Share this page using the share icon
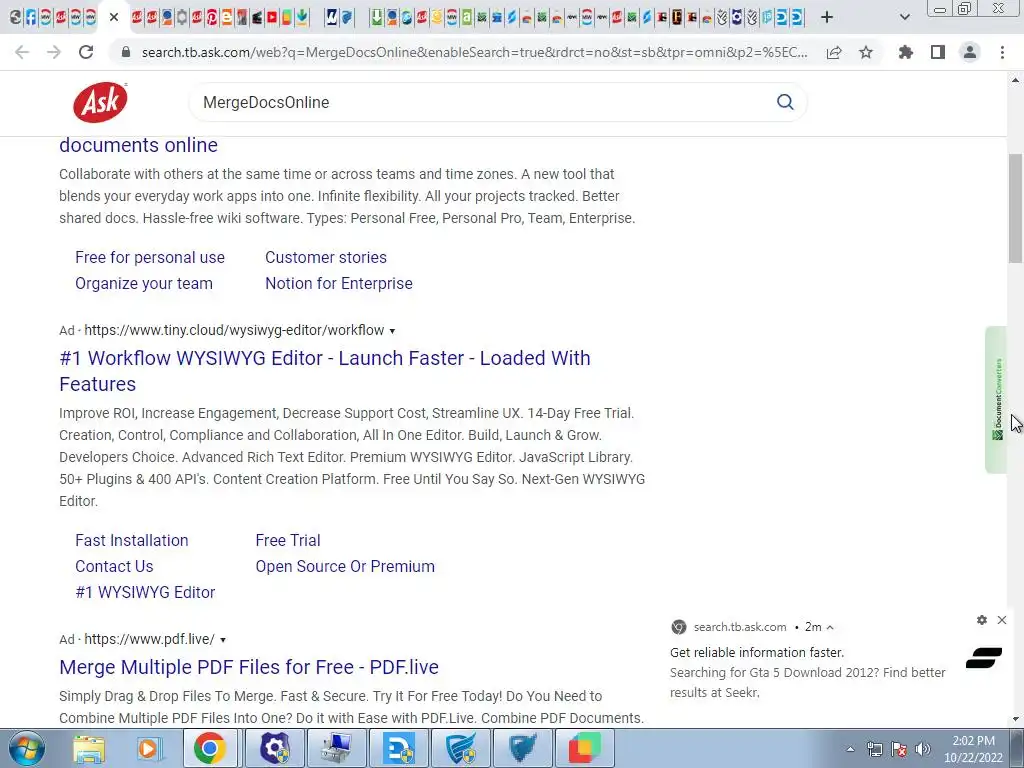 tap(834, 52)
